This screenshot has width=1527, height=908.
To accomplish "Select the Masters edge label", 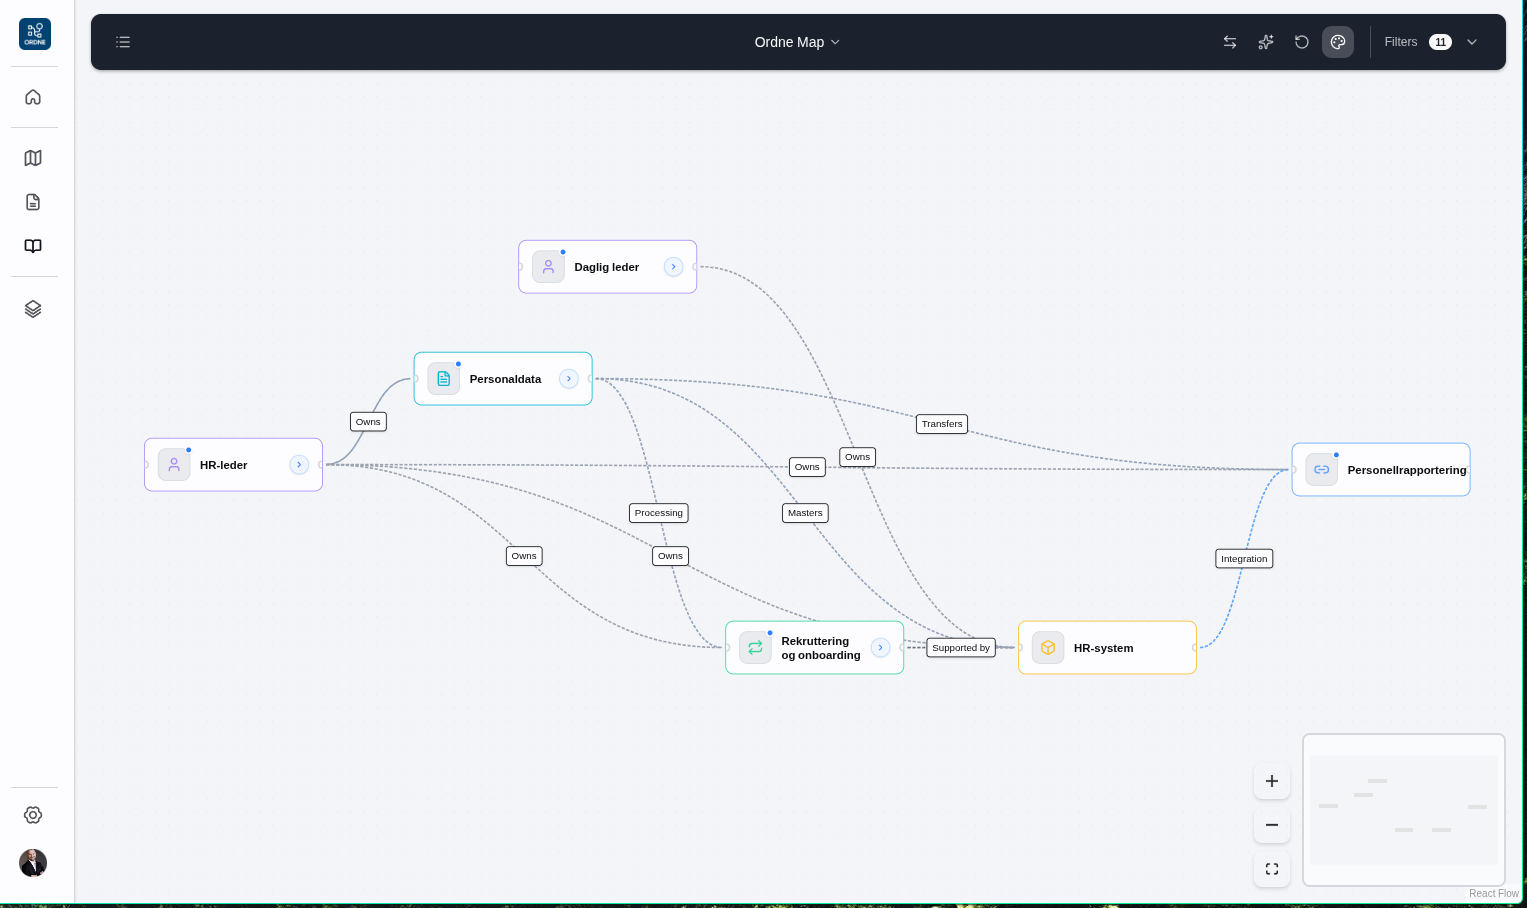I will point(805,513).
